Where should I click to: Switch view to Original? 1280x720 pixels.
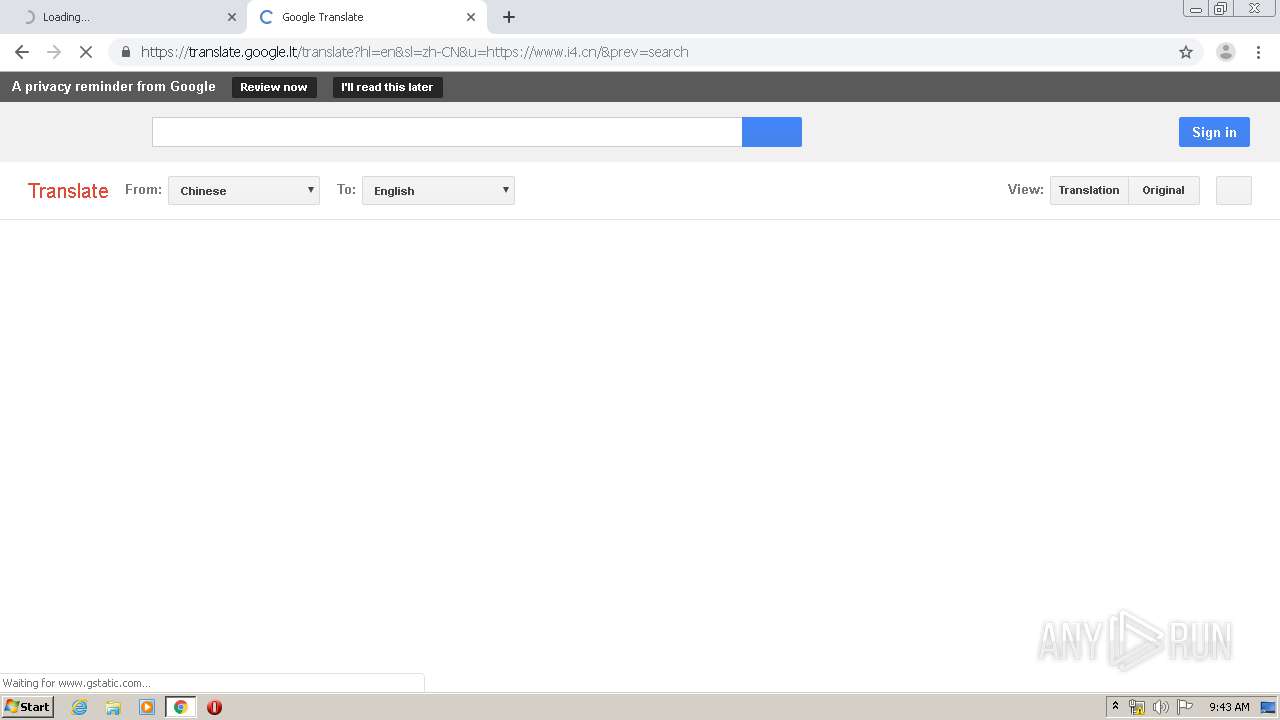pos(1163,190)
